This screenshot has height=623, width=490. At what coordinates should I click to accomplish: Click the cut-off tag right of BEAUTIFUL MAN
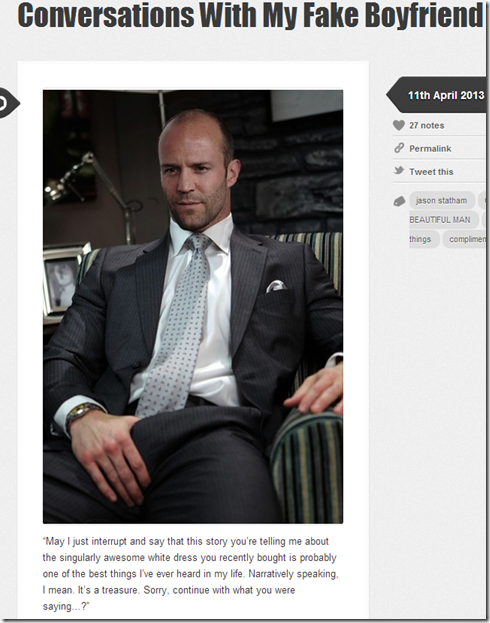coord(484,220)
